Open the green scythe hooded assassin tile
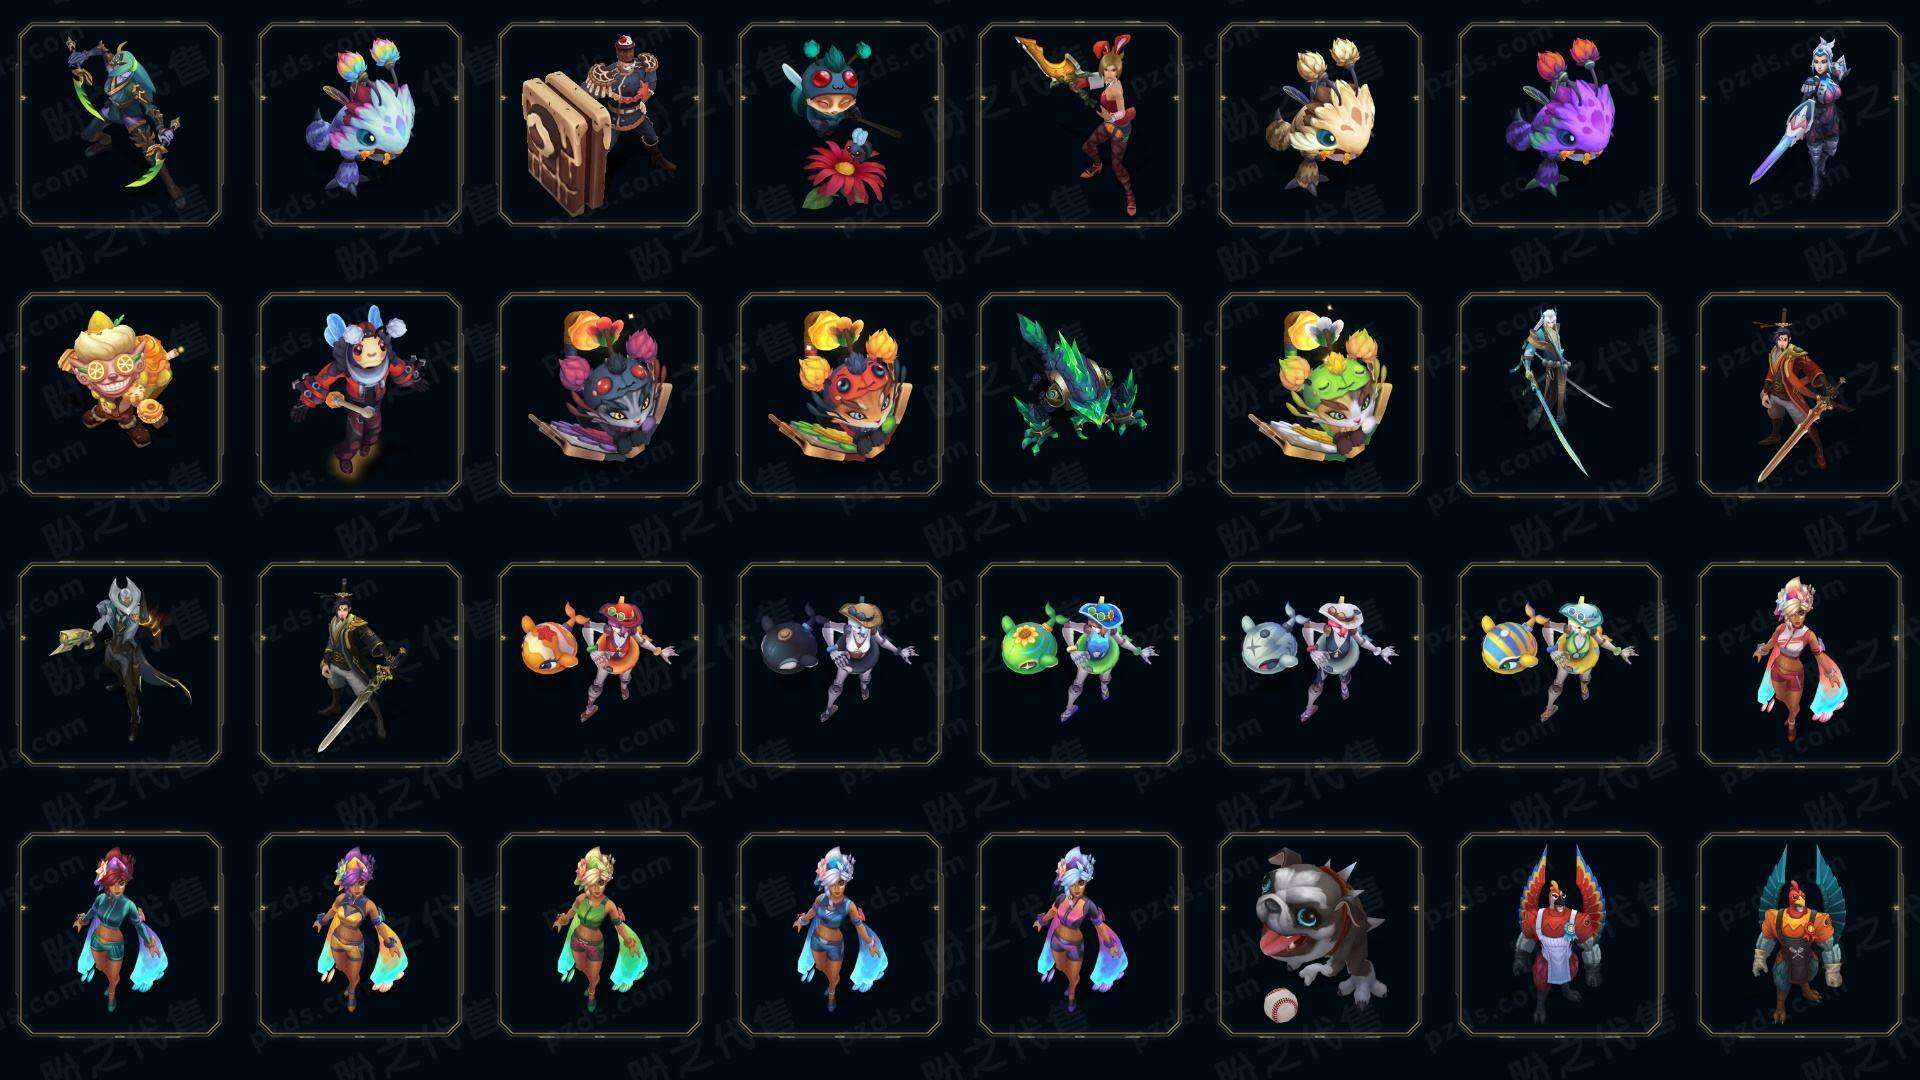 click(120, 125)
